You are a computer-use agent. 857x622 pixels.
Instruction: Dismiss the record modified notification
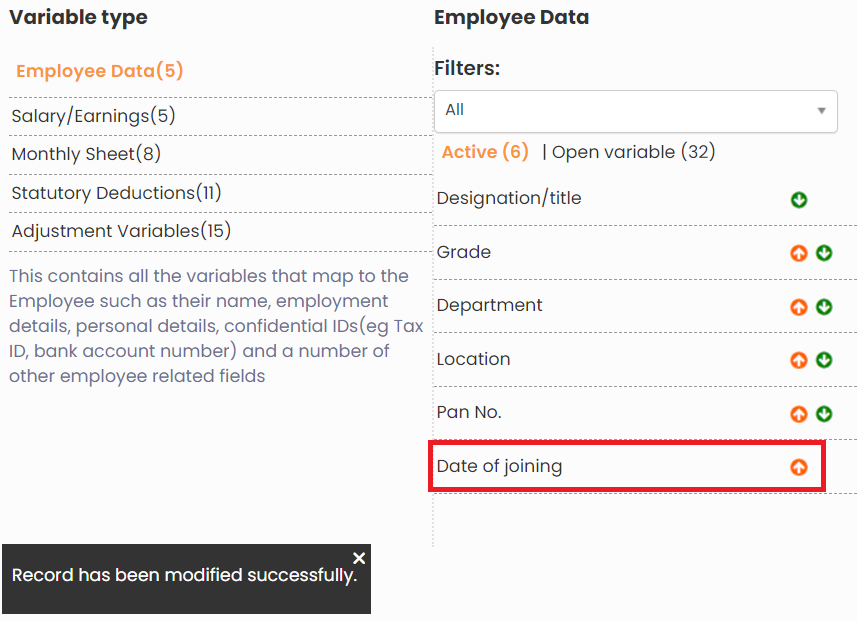(x=360, y=558)
